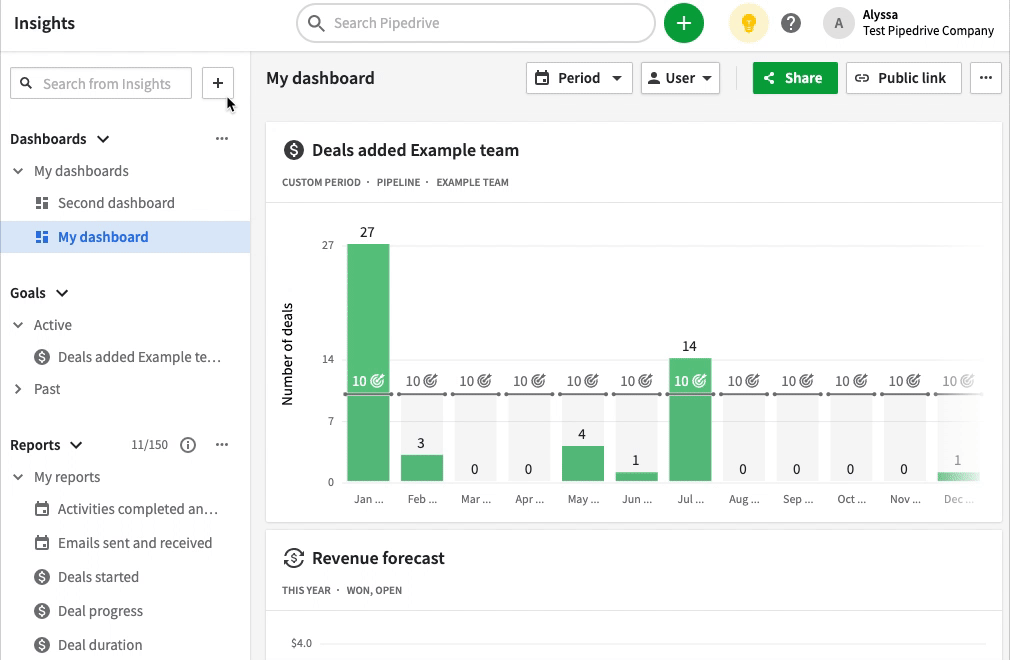This screenshot has width=1010, height=660.
Task: Create new item with sidebar plus icon
Action: coord(217,83)
